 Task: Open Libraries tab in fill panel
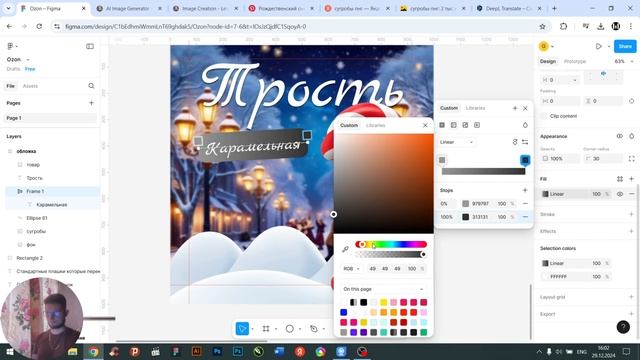(x=476, y=108)
